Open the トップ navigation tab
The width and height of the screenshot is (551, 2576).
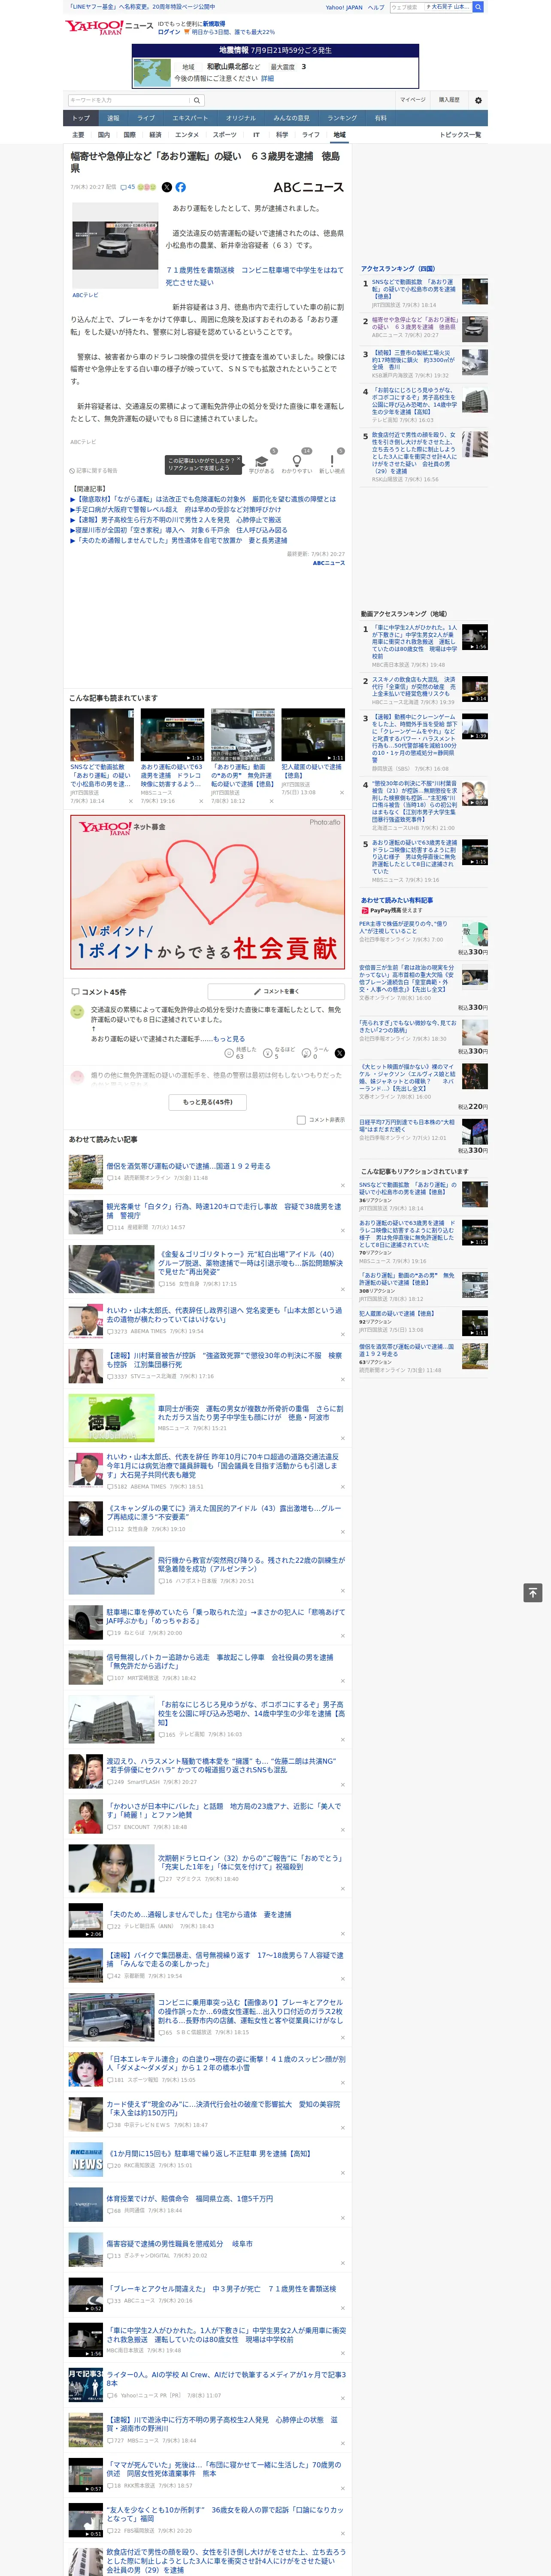[81, 118]
